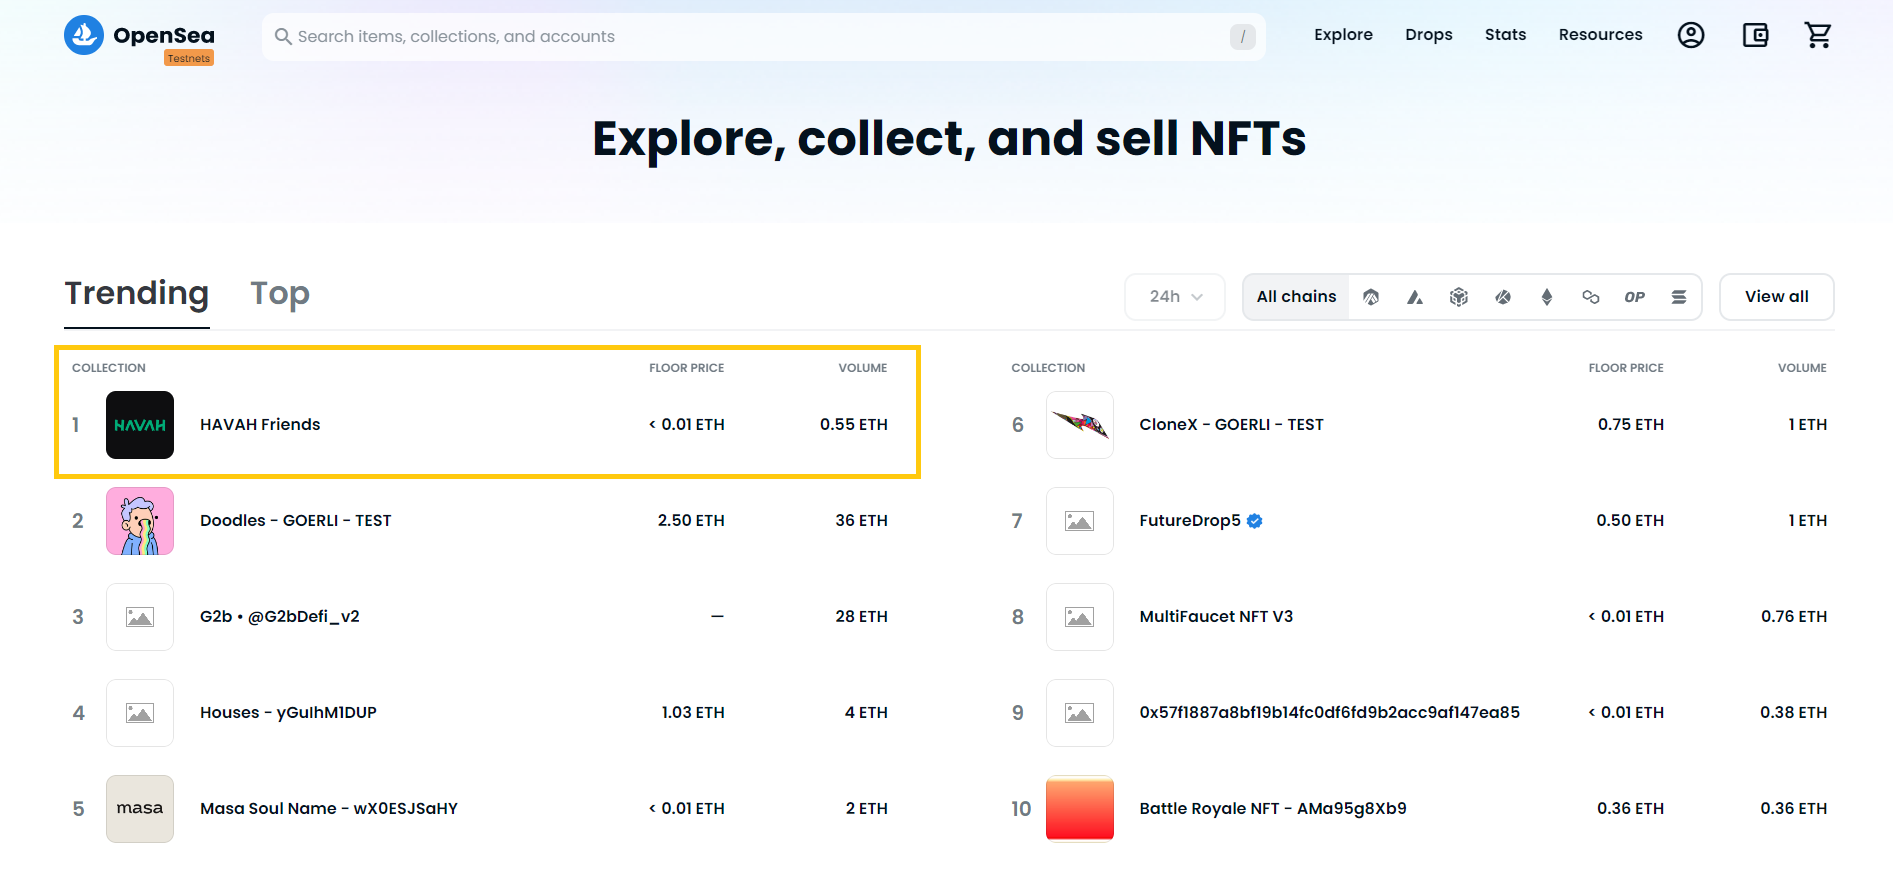Click the 0.75 ETH floor price for CloneX
The image size is (1893, 887).
pyautogui.click(x=1631, y=425)
